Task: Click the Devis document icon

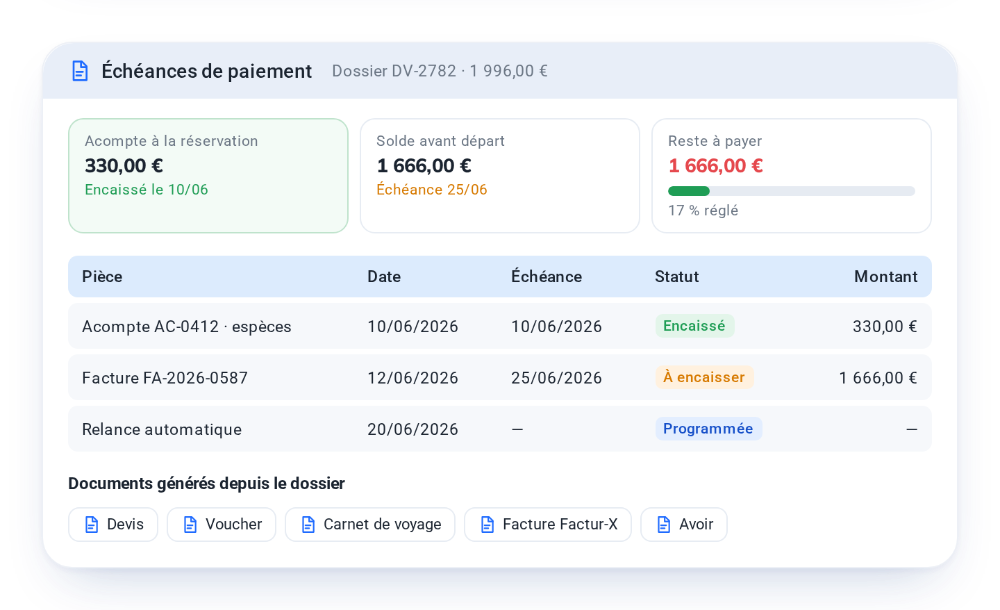Action: 91,524
